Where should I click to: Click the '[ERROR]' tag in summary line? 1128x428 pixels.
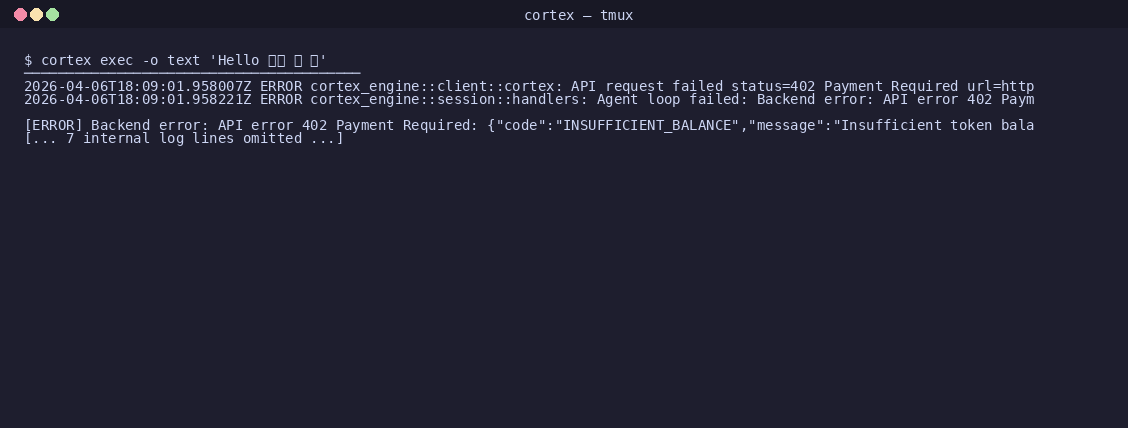coord(53,125)
